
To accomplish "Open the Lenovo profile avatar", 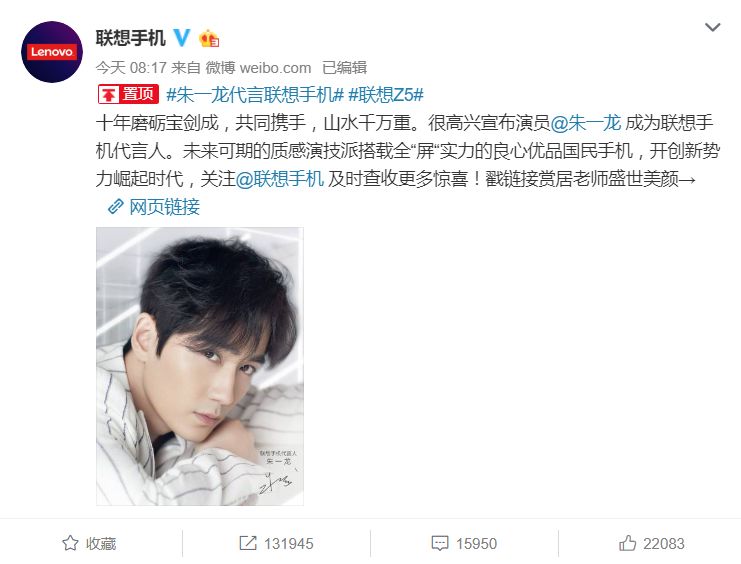I will (52, 52).
